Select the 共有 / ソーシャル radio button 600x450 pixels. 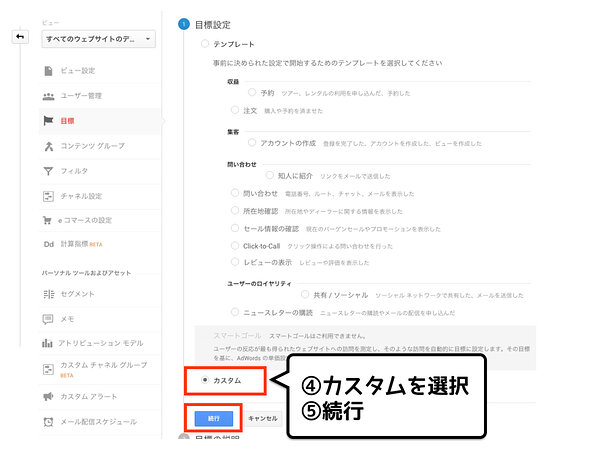[305, 294]
